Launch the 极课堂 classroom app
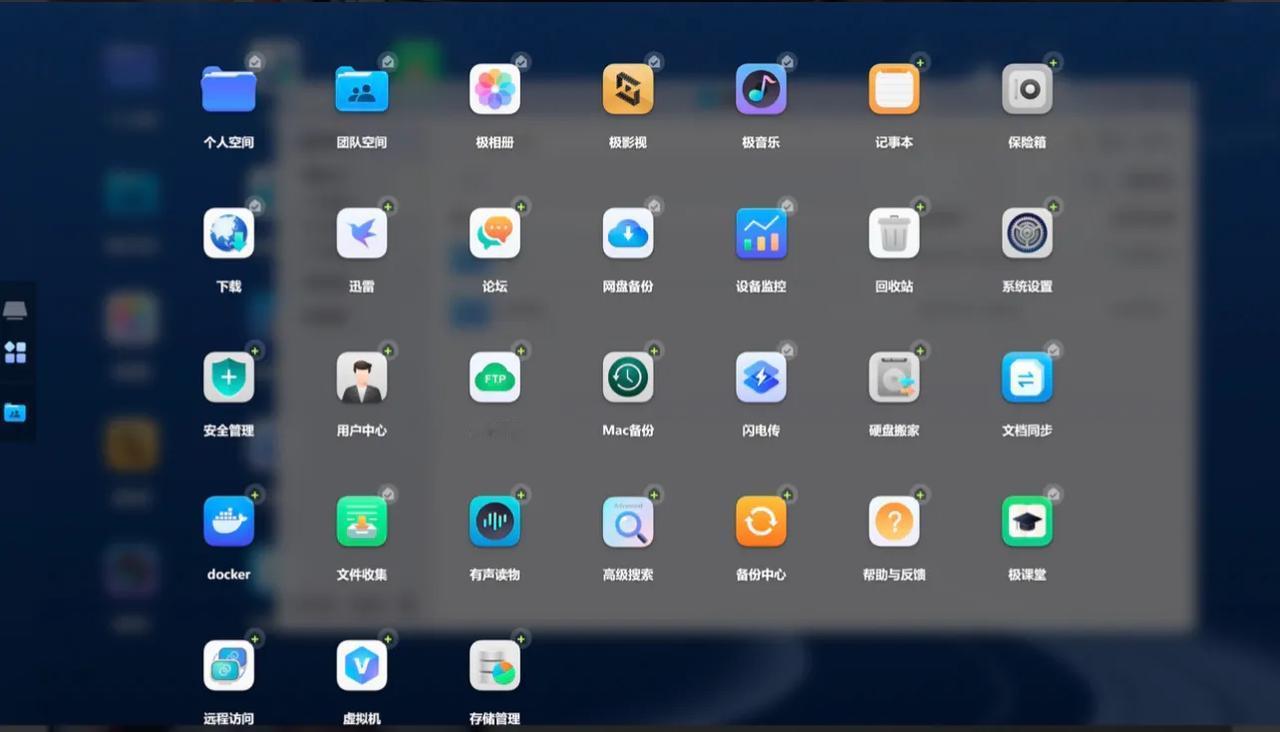 (1027, 521)
